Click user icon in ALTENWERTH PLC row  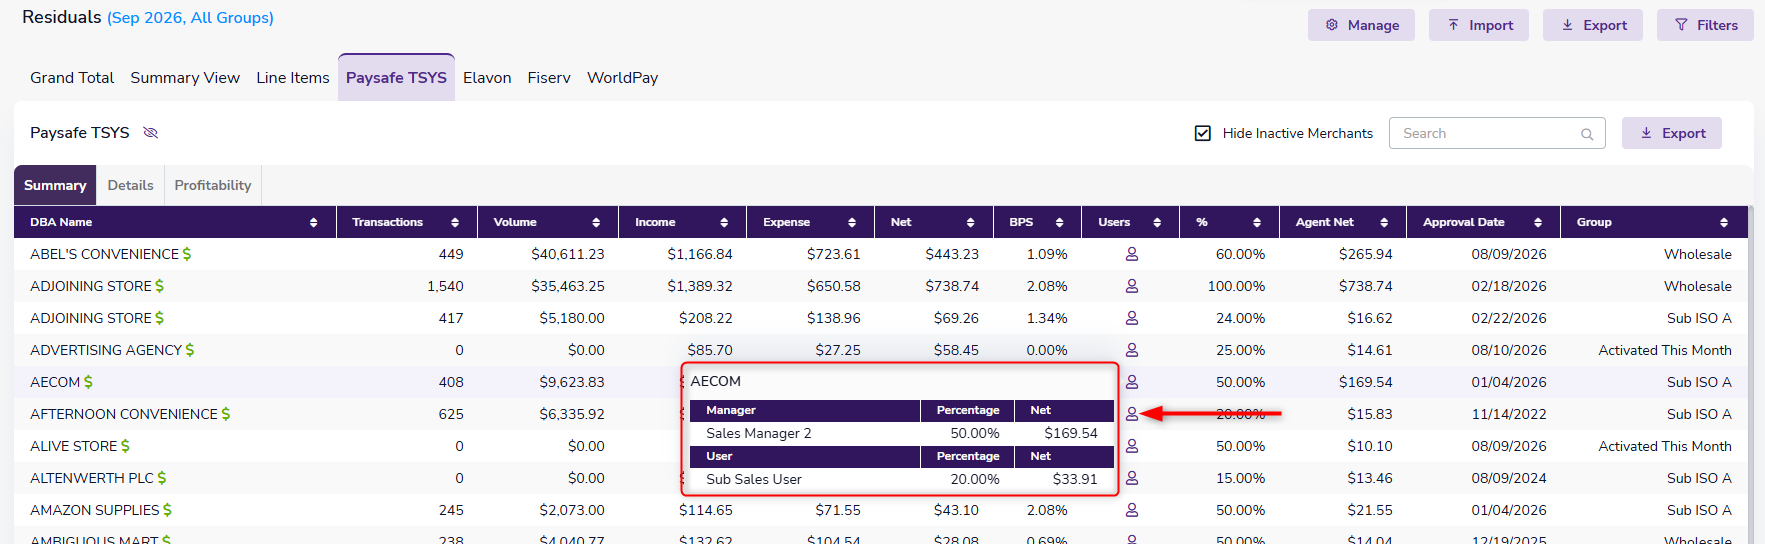1132,478
